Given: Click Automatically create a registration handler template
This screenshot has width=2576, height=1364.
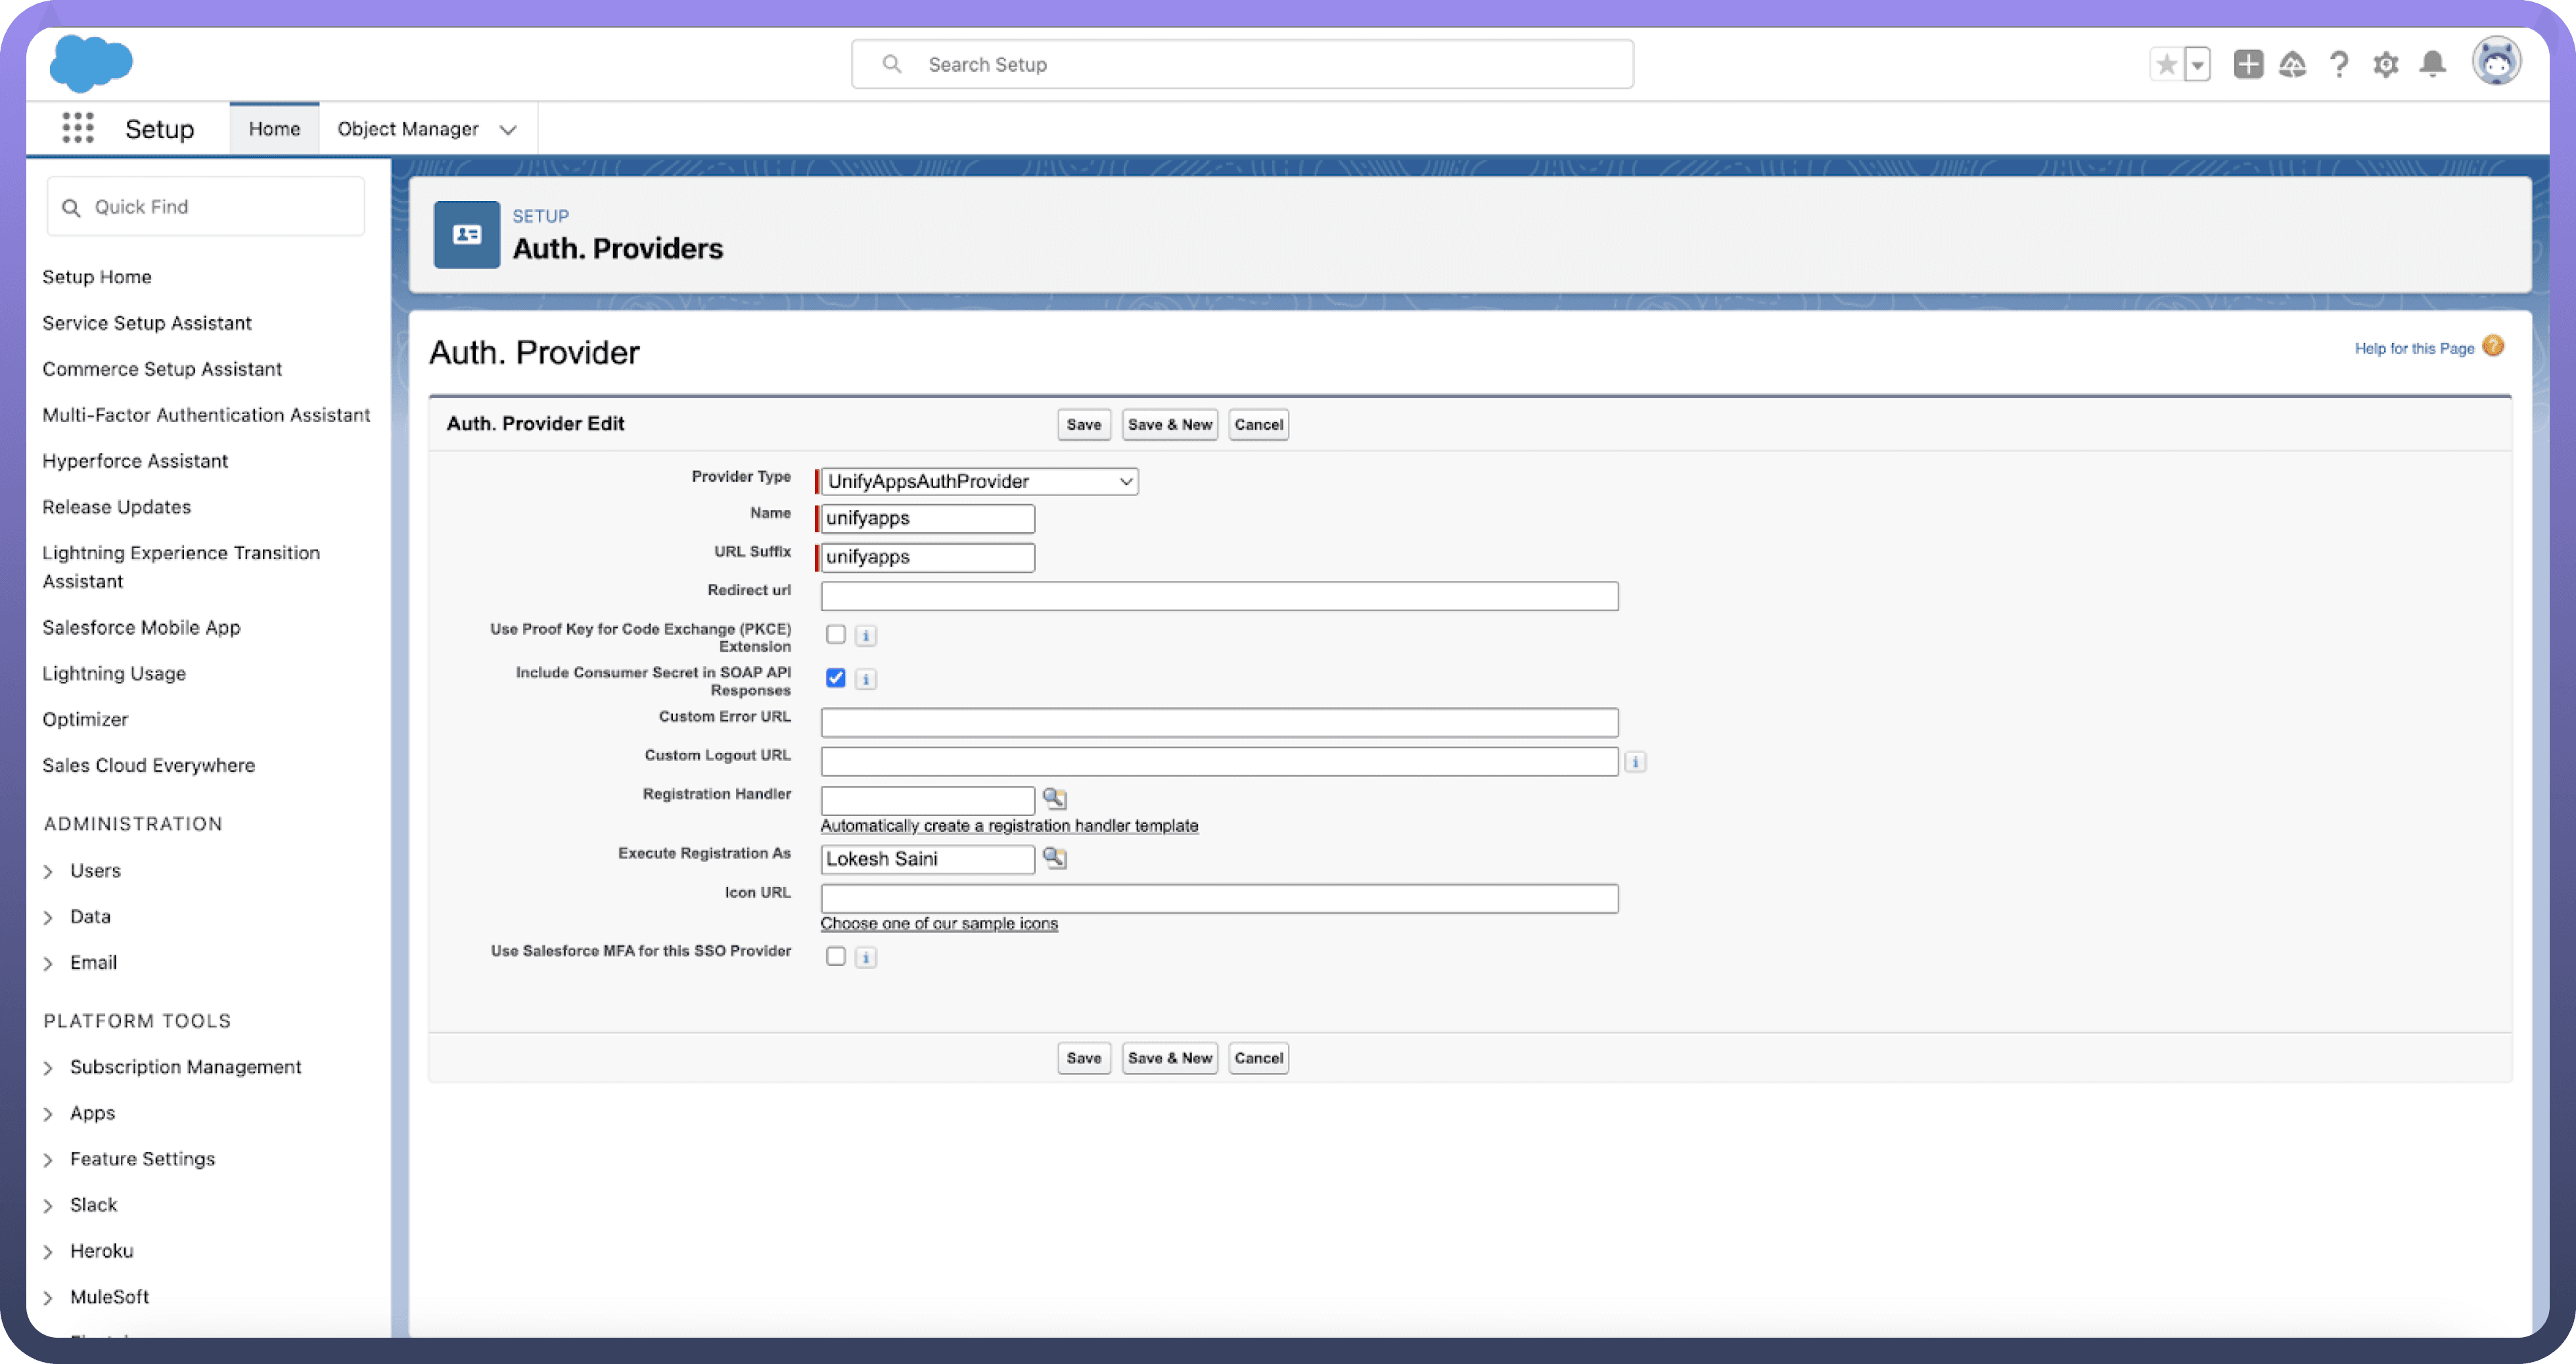Looking at the screenshot, I should 1009,826.
